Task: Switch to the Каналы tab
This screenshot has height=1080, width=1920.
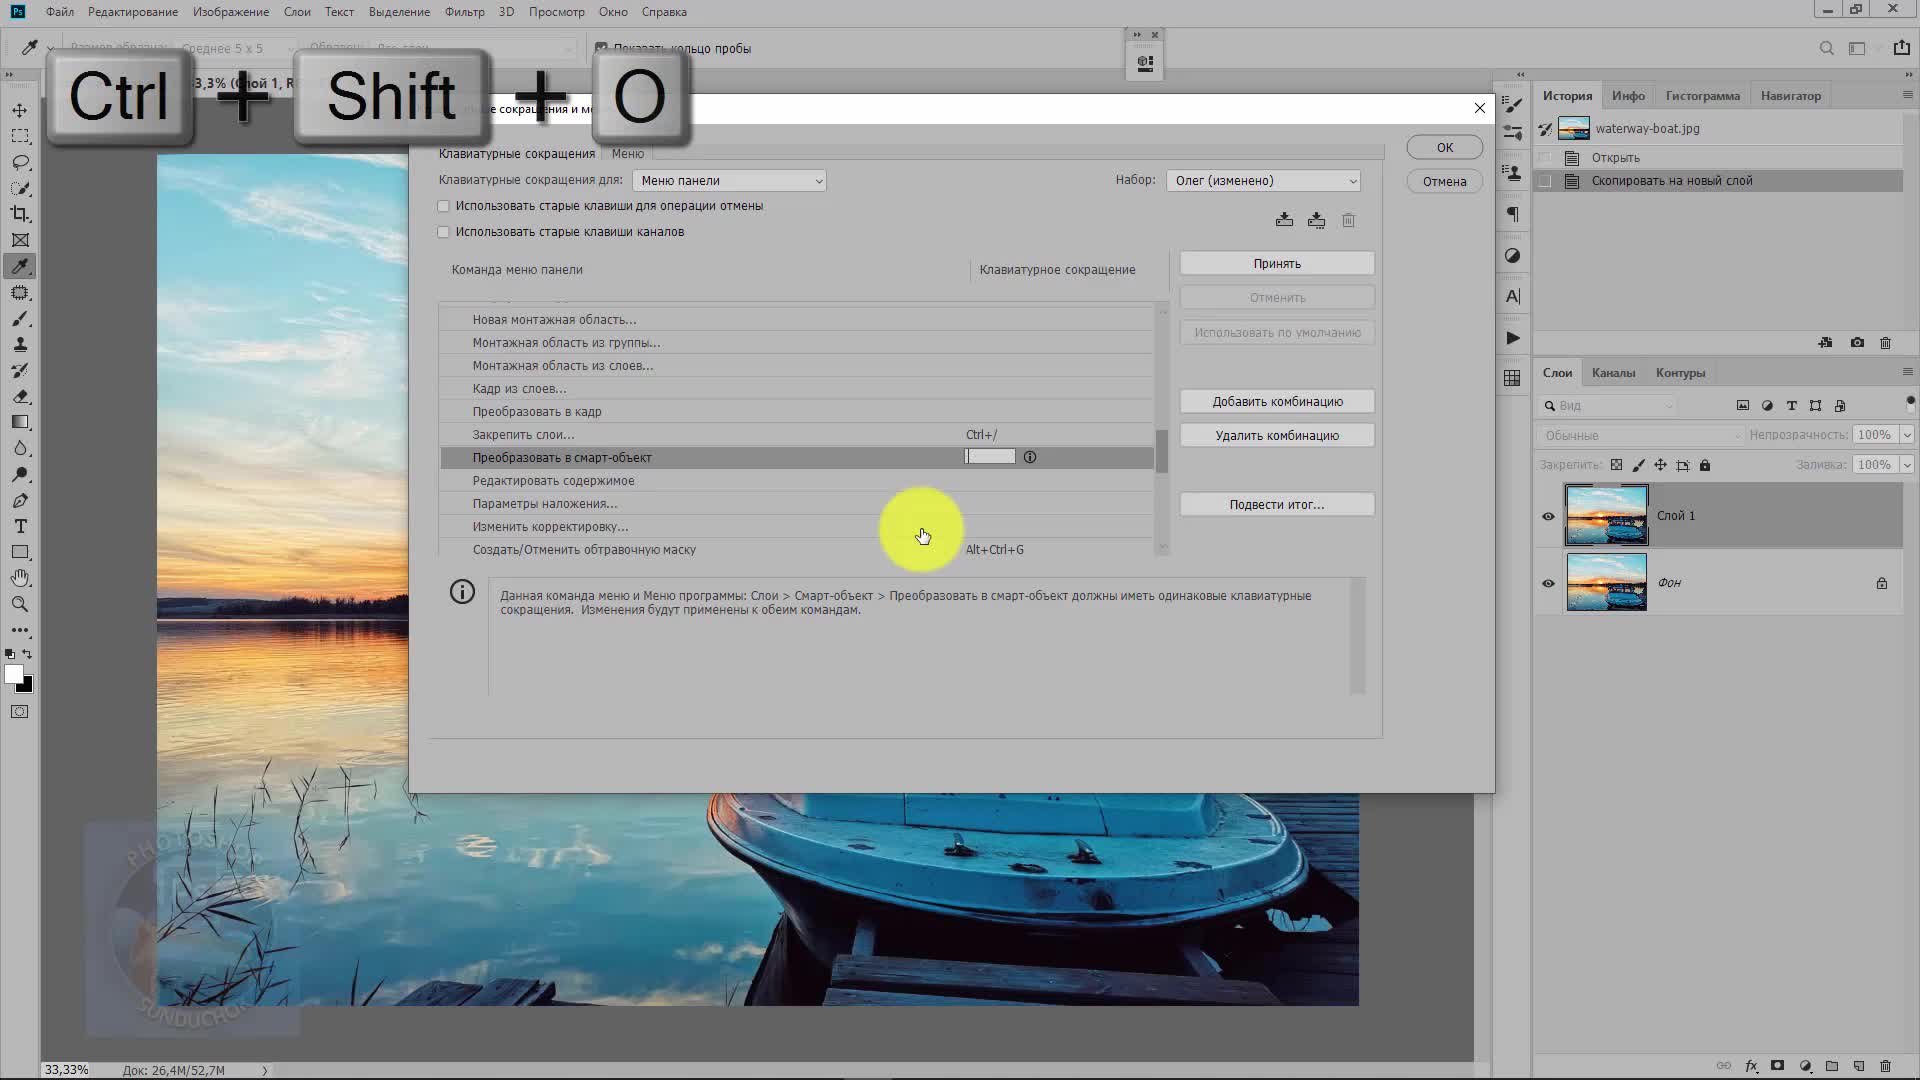Action: (1613, 373)
